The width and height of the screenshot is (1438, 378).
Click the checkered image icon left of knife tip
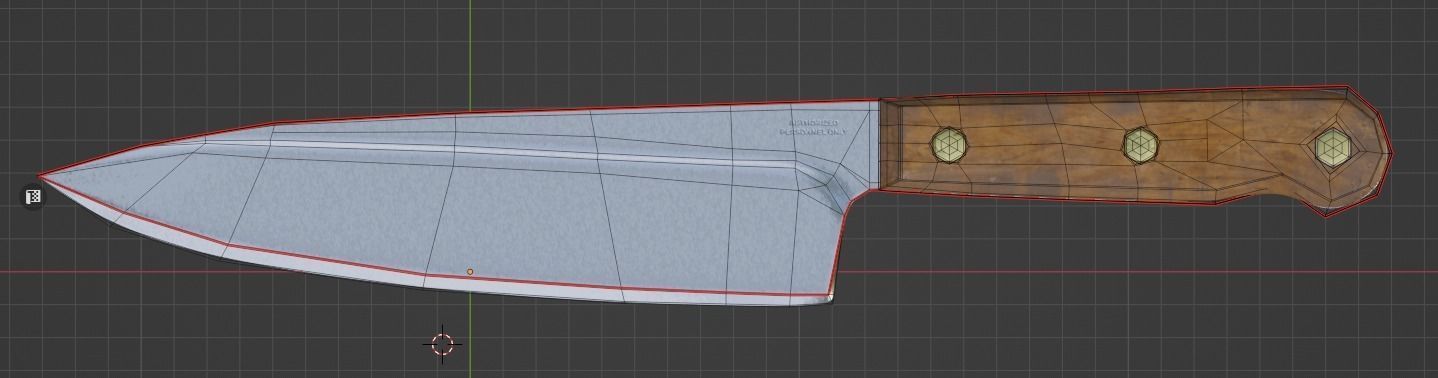[x=33, y=196]
